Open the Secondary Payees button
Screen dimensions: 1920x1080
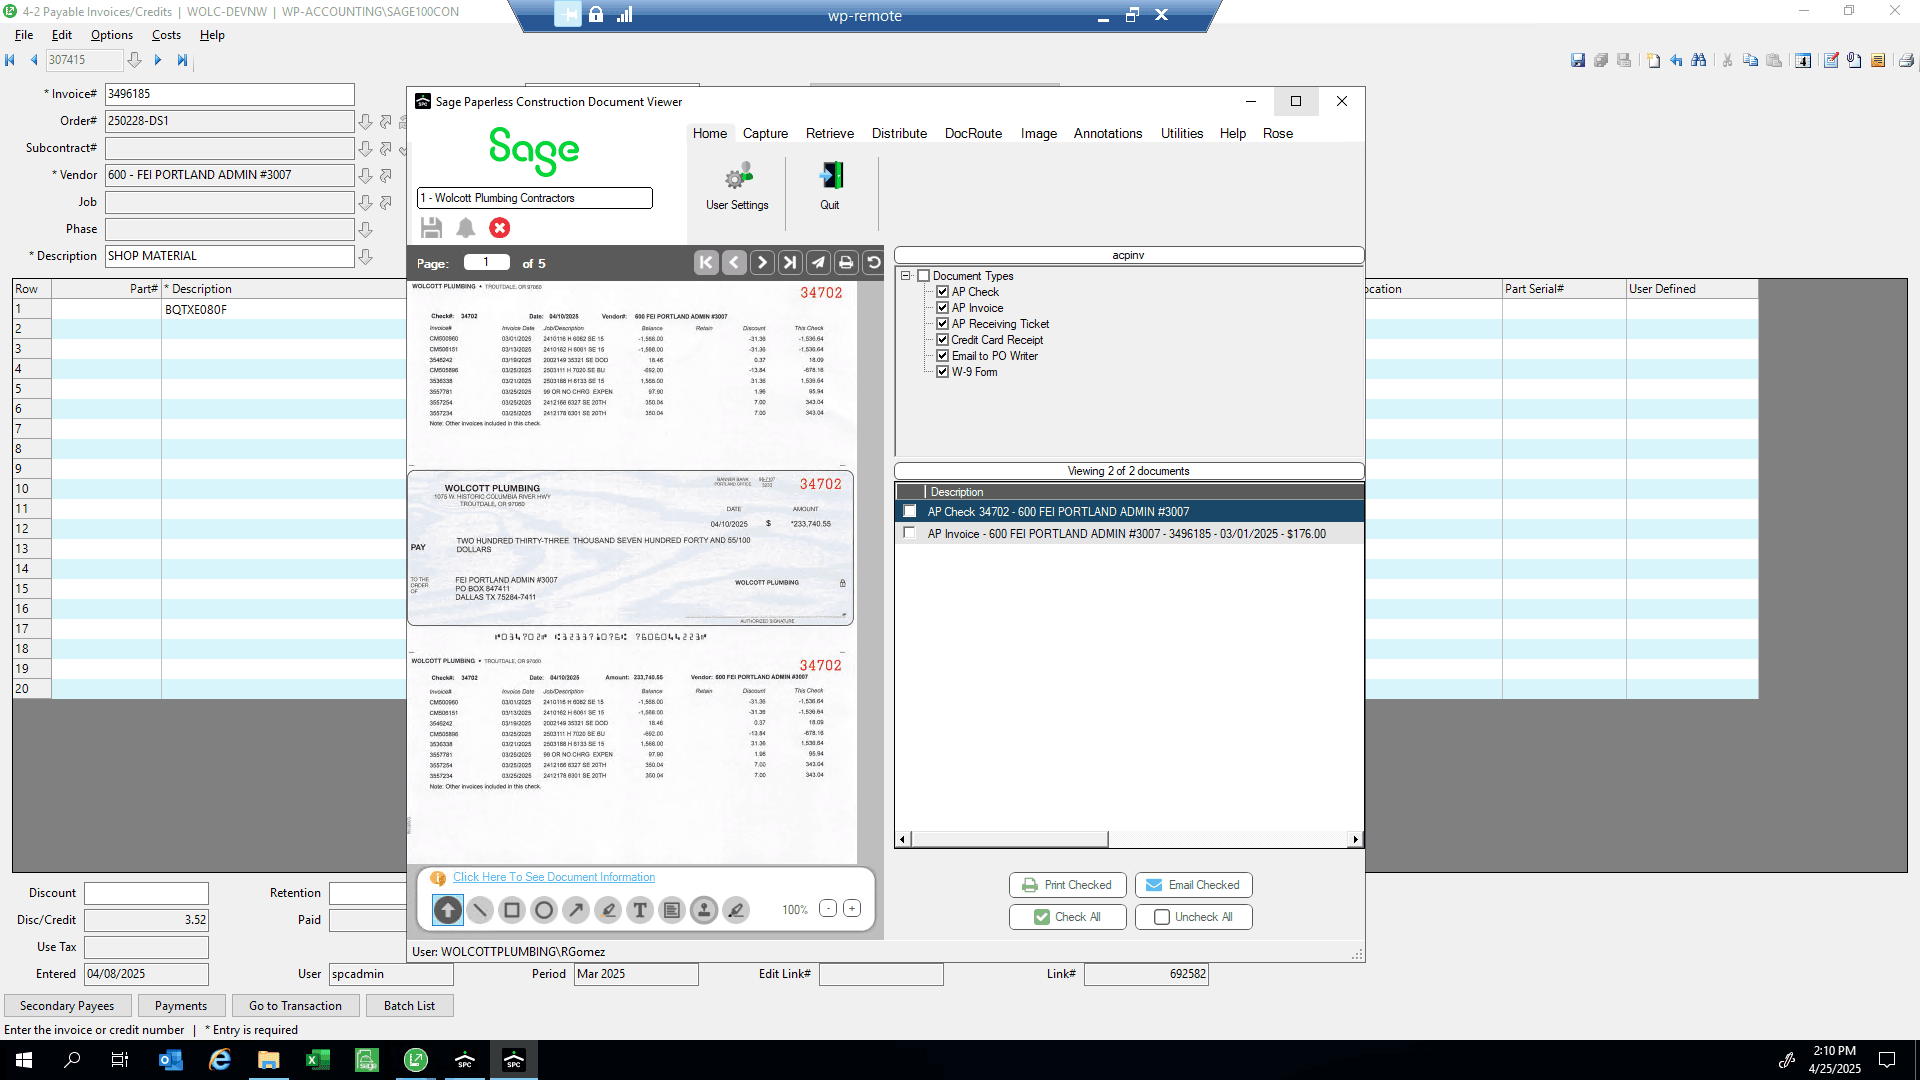(67, 1006)
